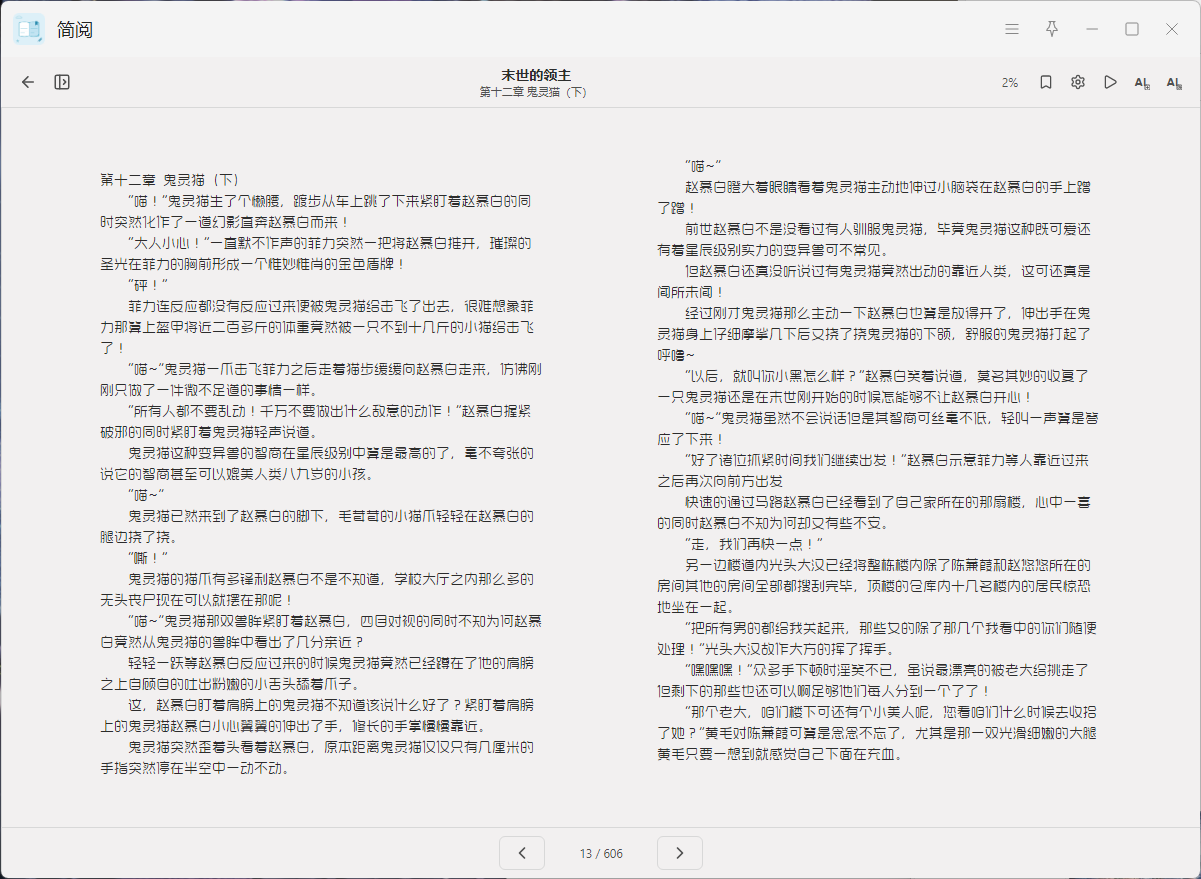Image resolution: width=1201 pixels, height=879 pixels.
Task: Click the first AI toolbar icon
Action: click(x=1142, y=82)
